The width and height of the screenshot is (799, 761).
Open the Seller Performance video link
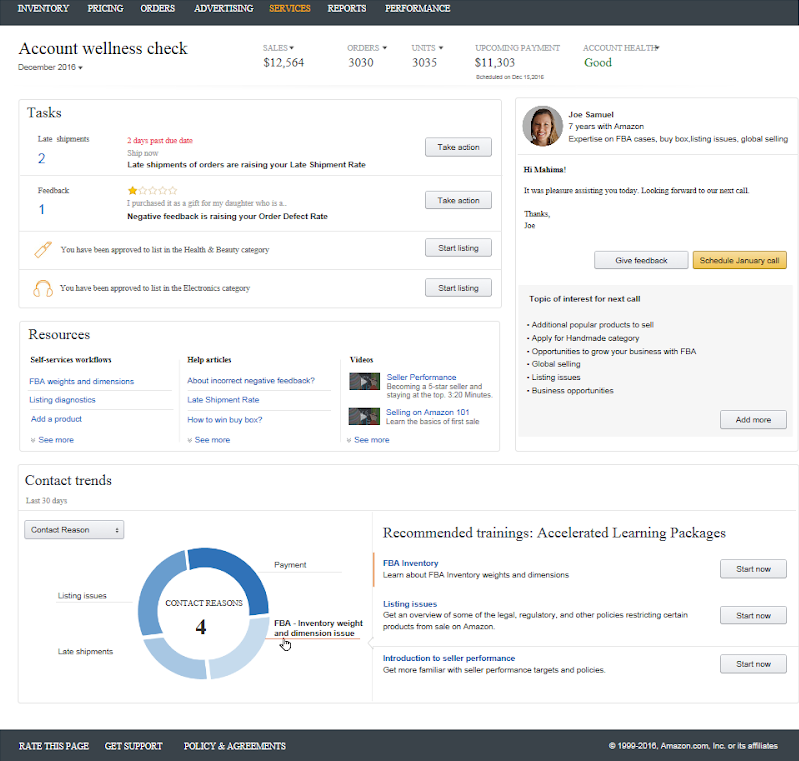click(421, 377)
